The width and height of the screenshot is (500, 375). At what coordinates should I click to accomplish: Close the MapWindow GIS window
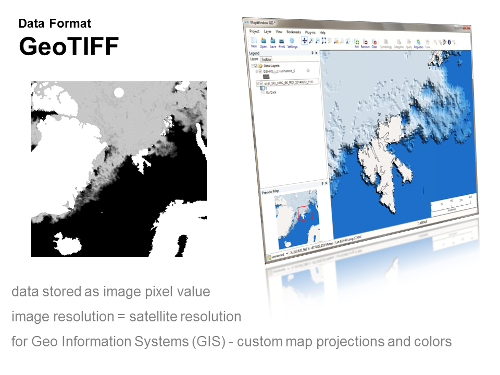[x=467, y=28]
